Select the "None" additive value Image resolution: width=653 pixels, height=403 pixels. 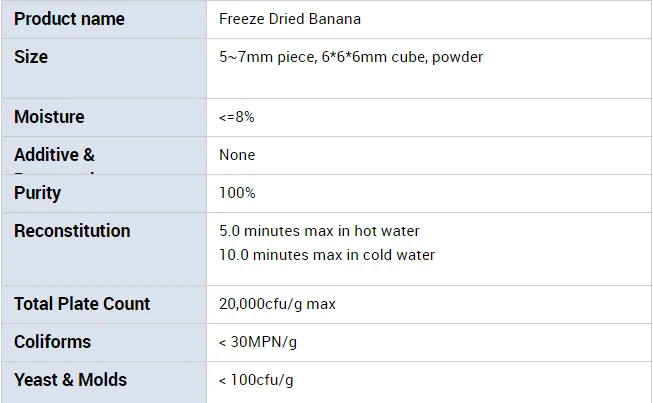coord(237,155)
